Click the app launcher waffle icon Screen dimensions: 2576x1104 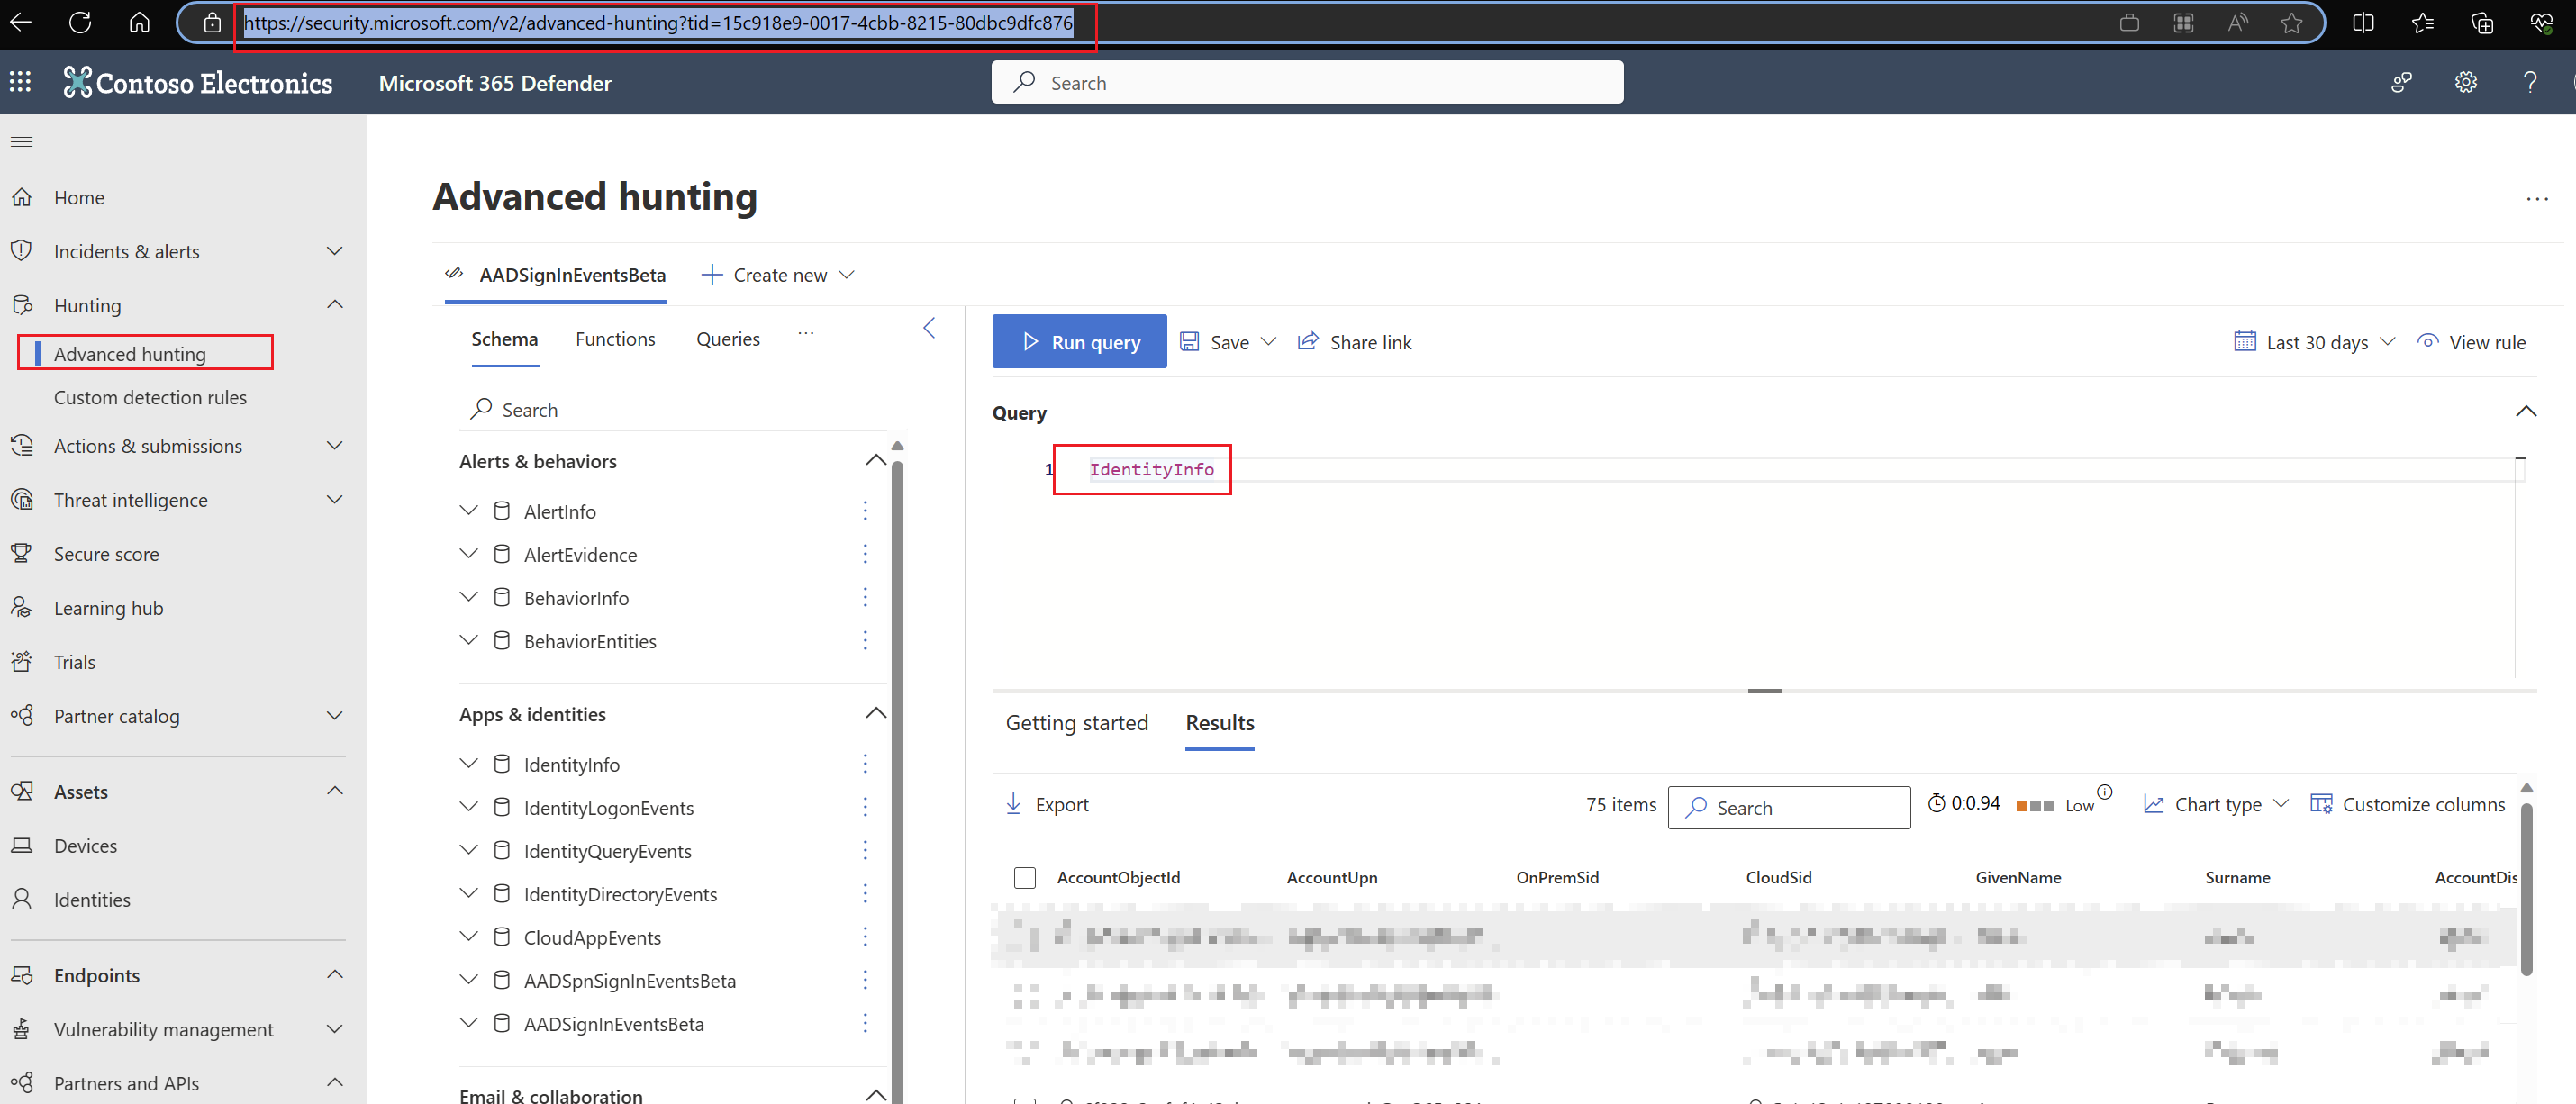pos(21,82)
